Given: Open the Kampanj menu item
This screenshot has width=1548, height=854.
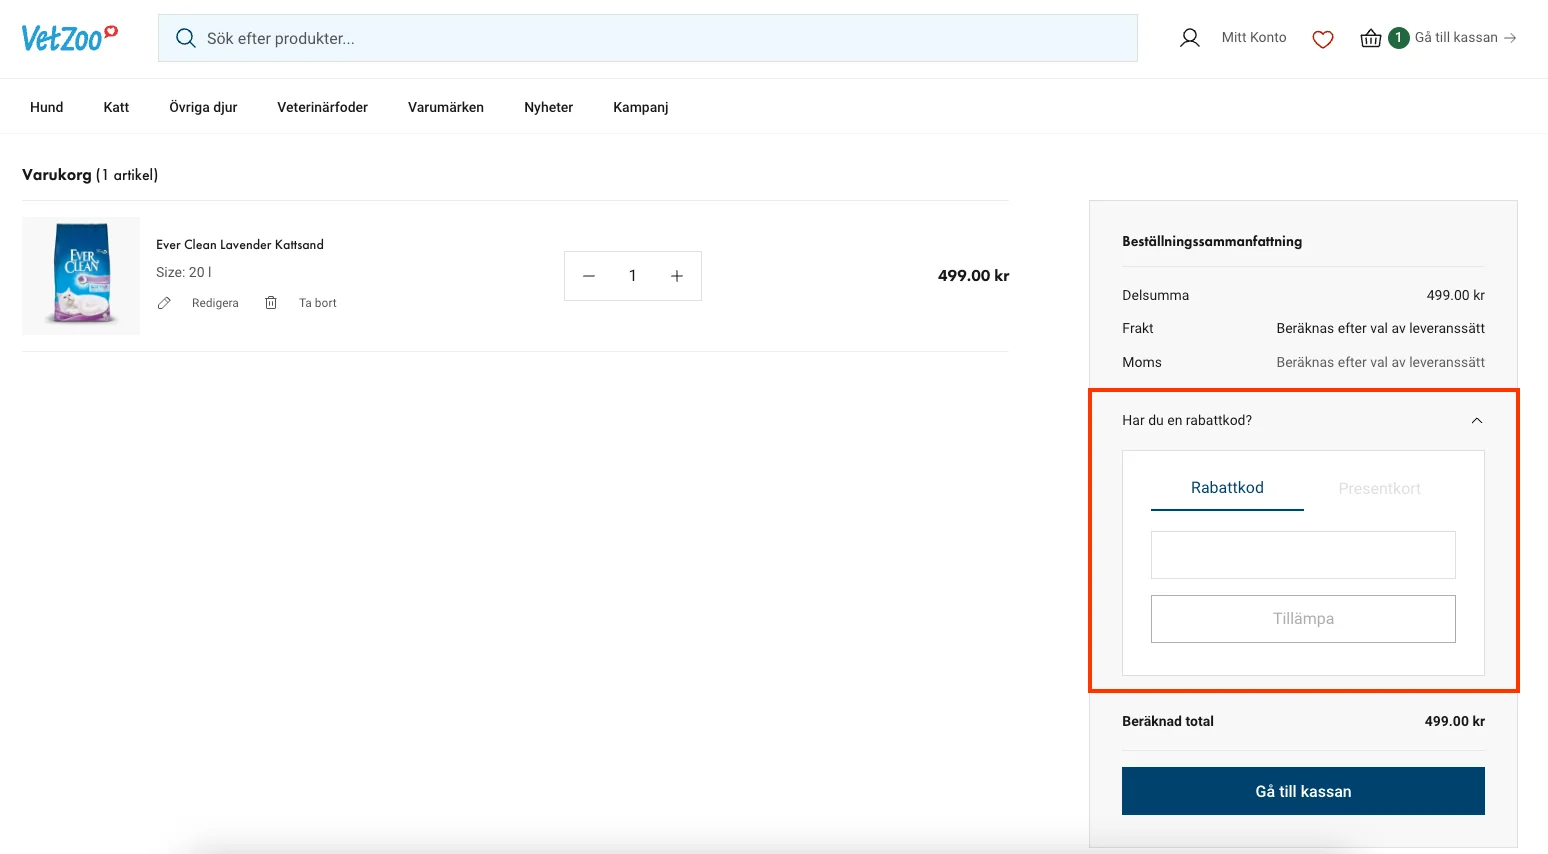Looking at the screenshot, I should [640, 107].
